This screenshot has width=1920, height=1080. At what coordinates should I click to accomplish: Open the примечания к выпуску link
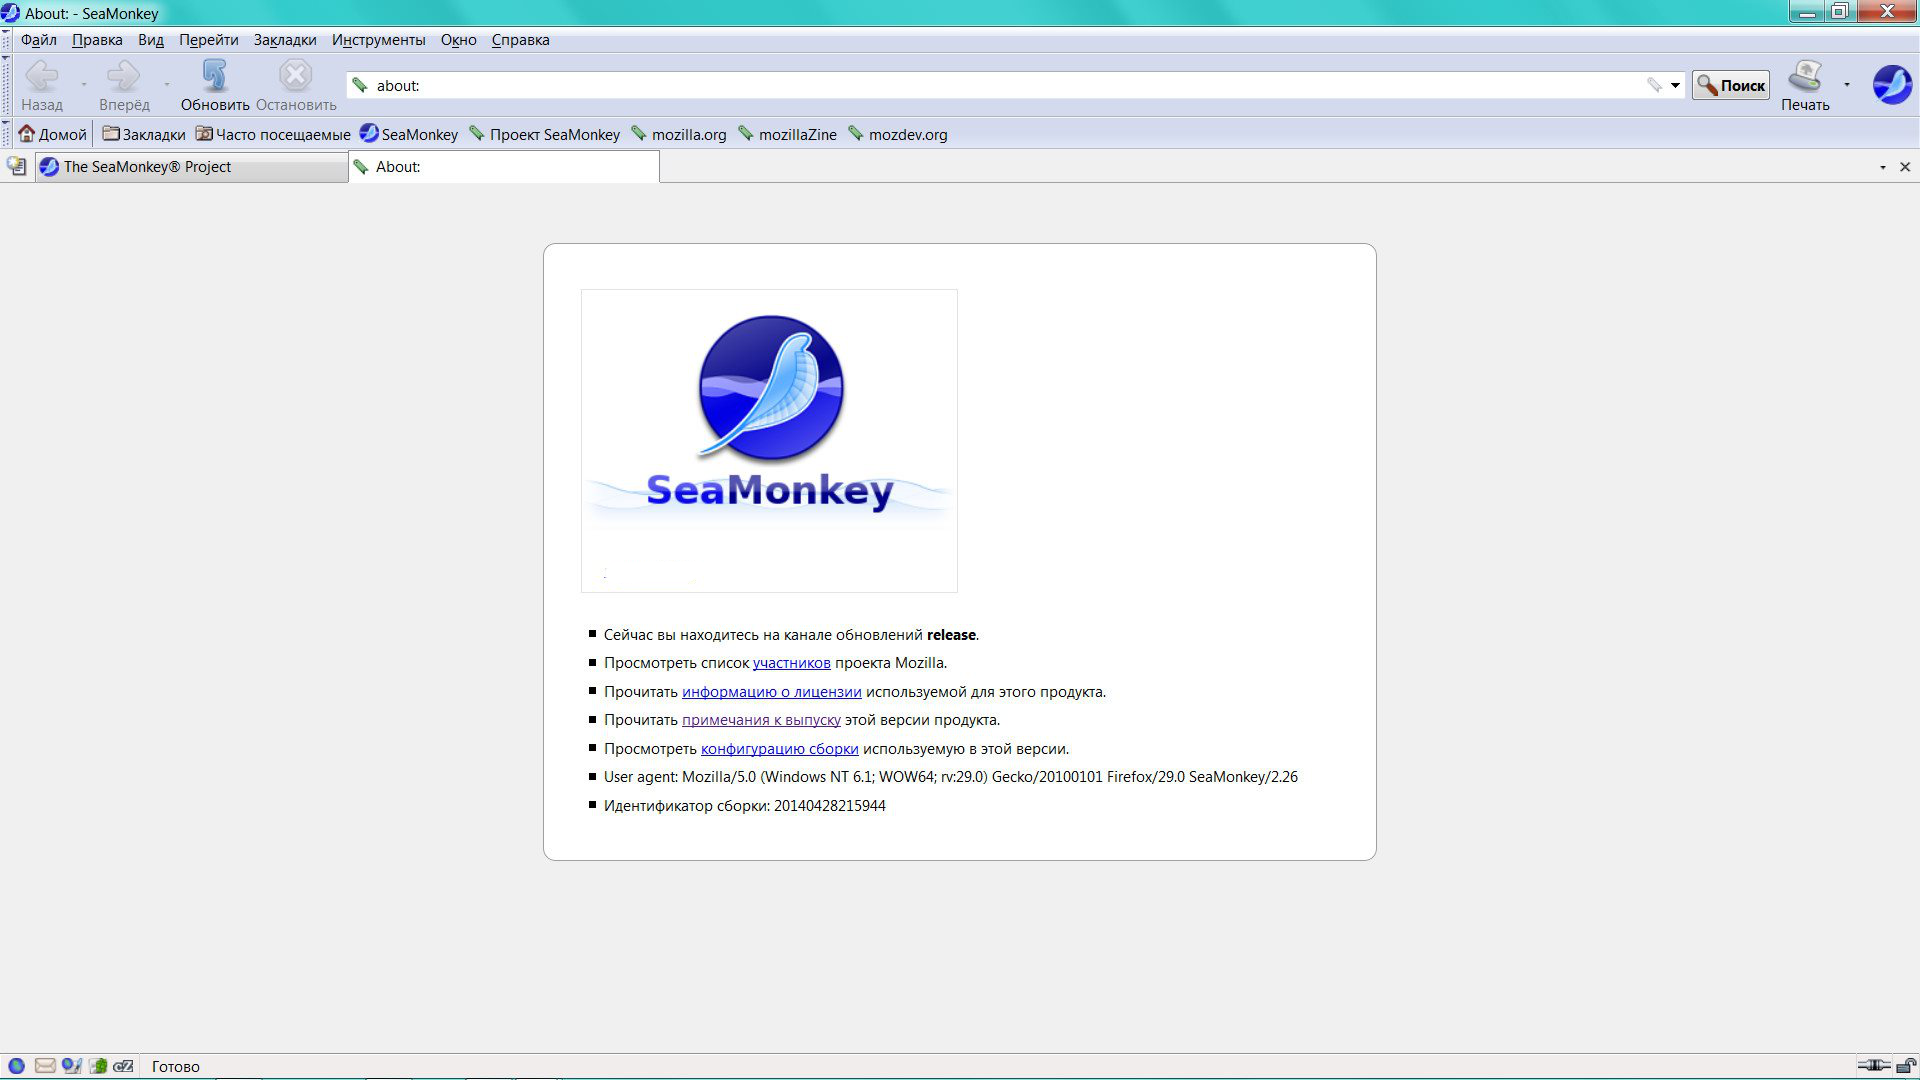click(x=761, y=720)
